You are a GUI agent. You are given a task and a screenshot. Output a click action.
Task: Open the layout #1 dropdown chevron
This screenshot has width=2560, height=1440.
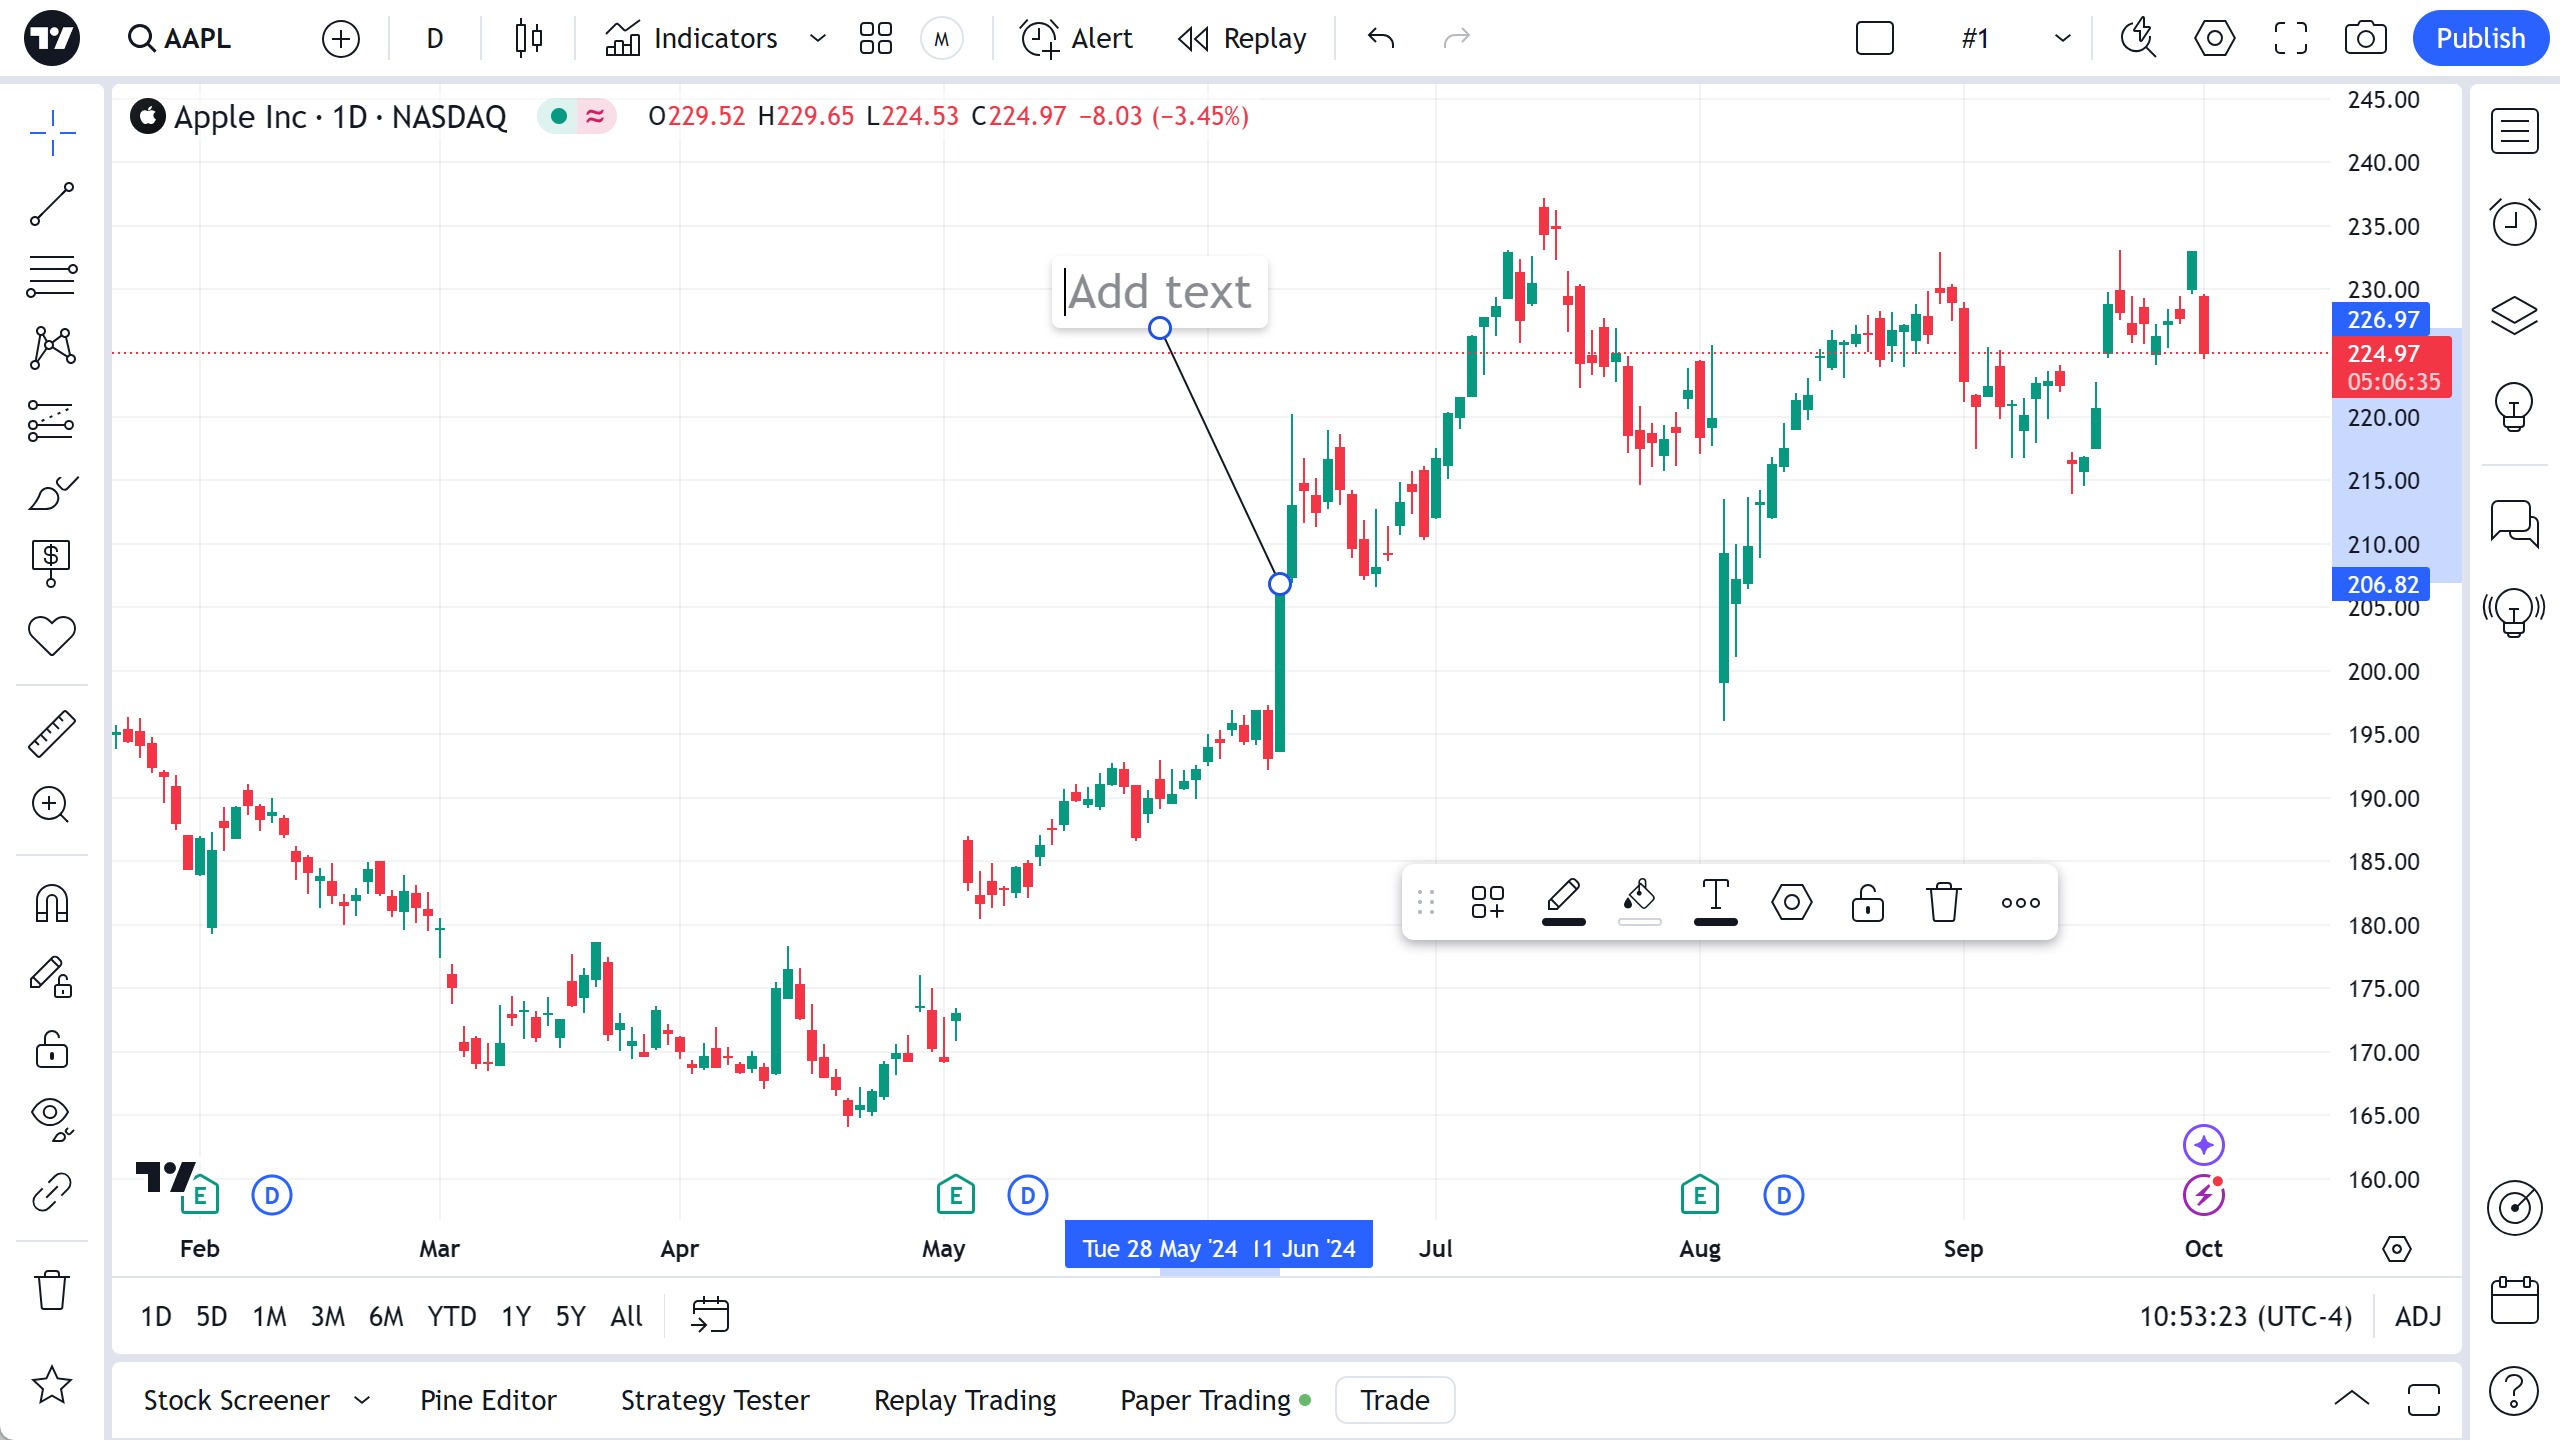[x=2062, y=39]
